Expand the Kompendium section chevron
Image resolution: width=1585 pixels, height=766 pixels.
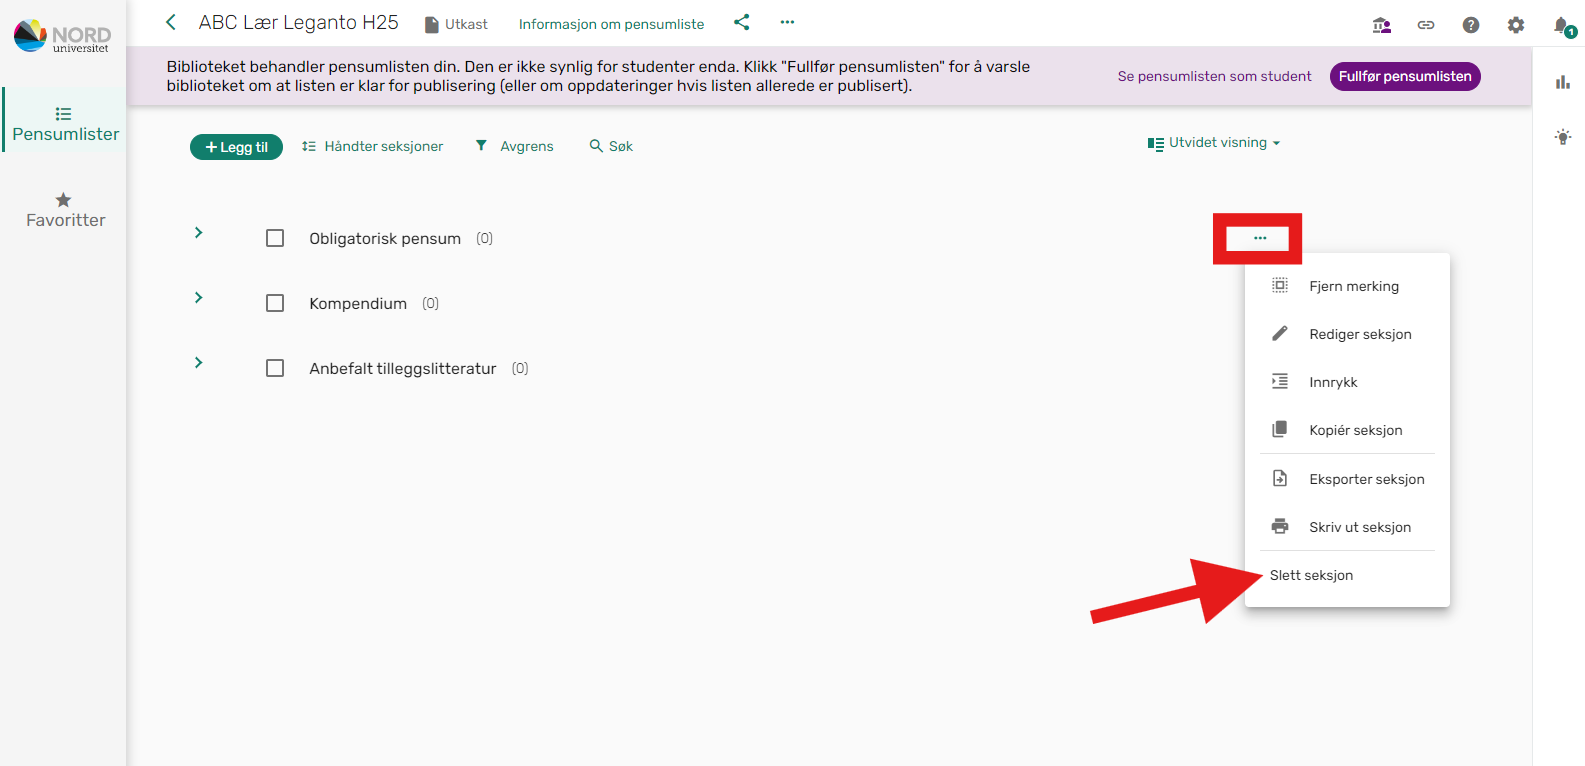tap(198, 297)
